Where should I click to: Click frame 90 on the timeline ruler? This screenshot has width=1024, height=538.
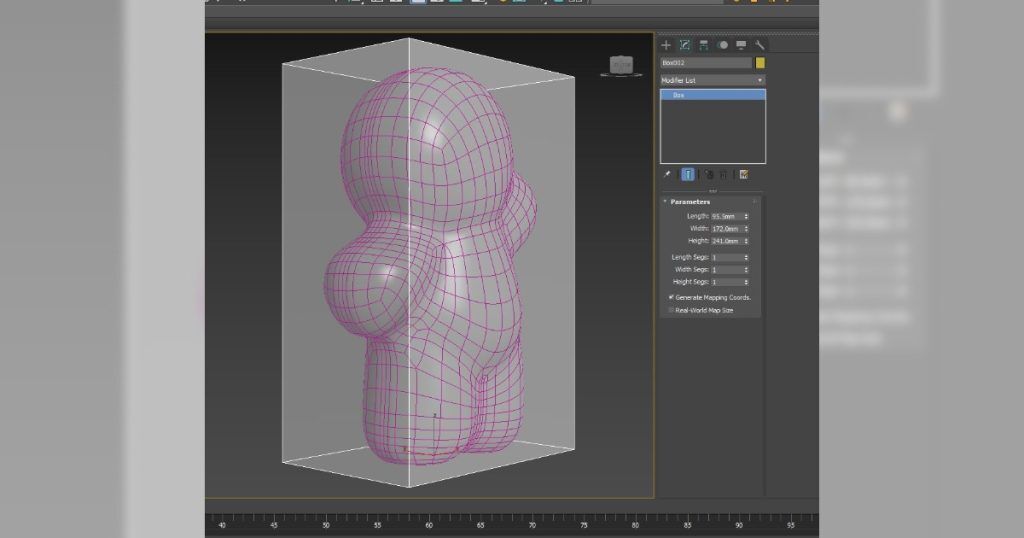tap(739, 525)
